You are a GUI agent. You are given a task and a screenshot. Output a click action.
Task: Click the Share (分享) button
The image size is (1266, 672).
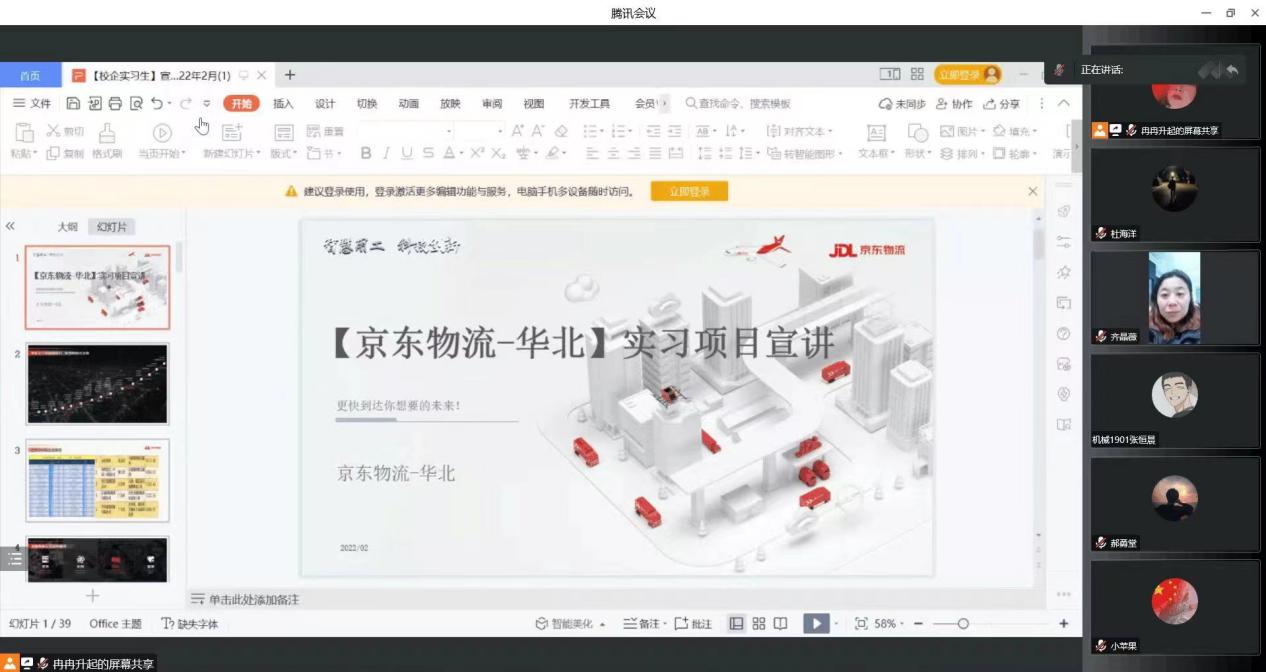coord(1002,104)
